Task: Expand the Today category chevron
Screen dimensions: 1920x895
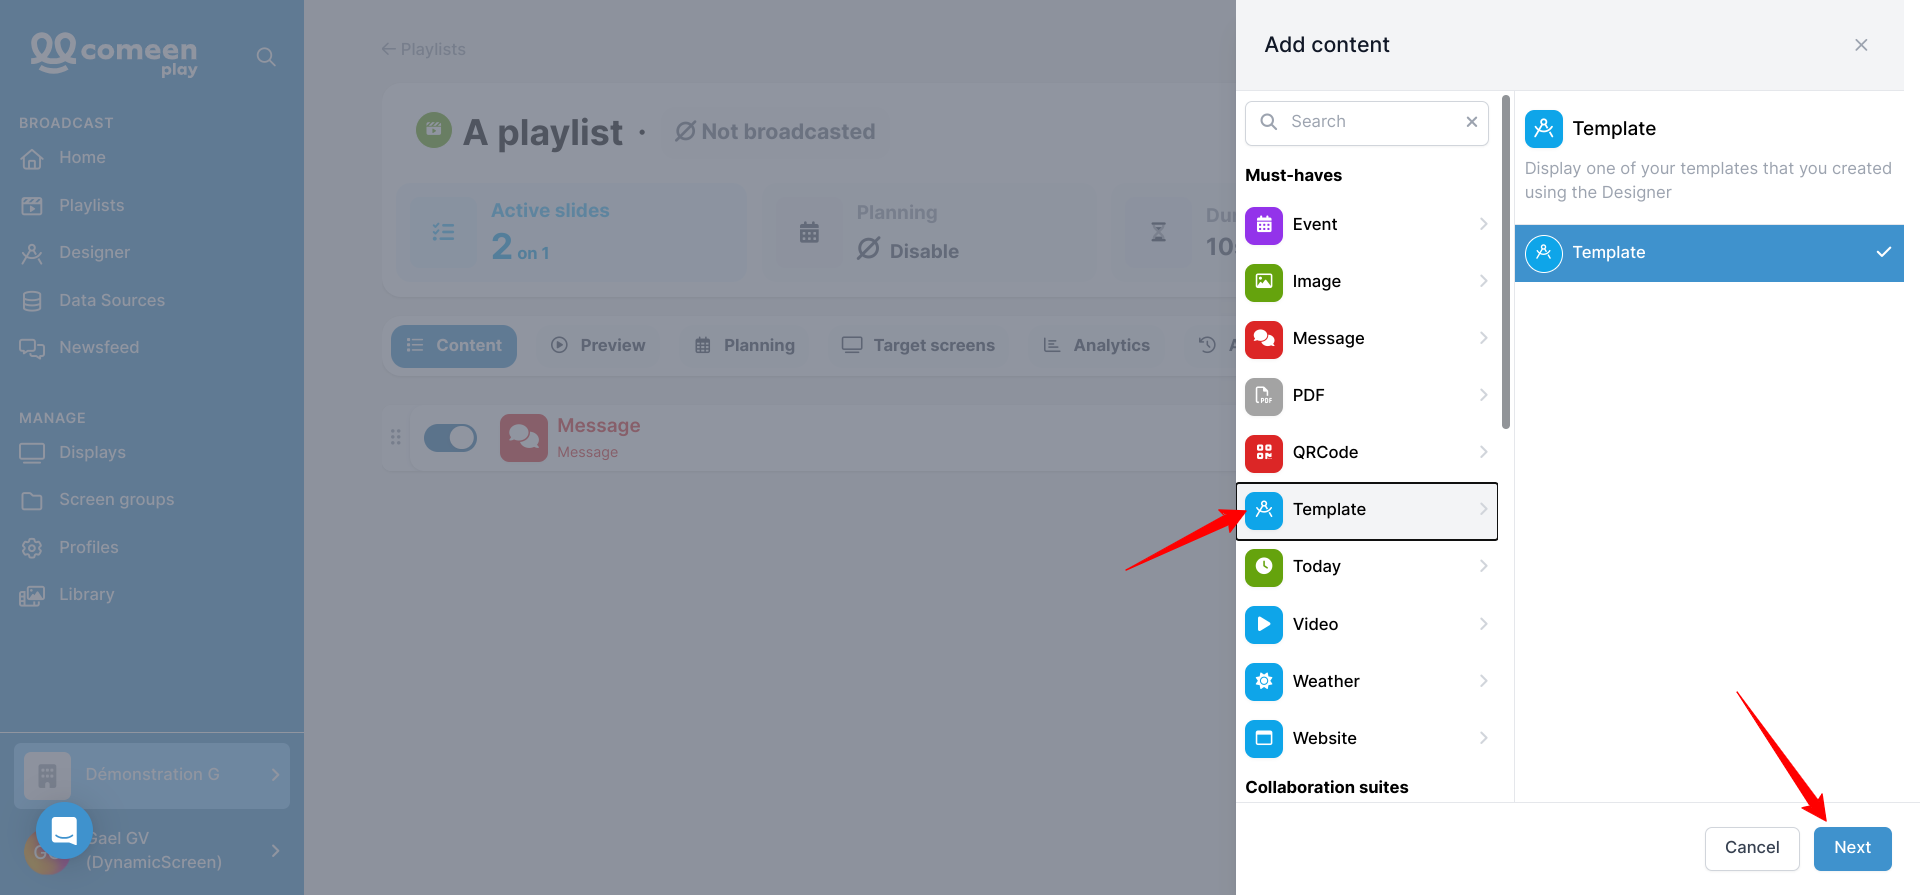Action: pos(1483,566)
